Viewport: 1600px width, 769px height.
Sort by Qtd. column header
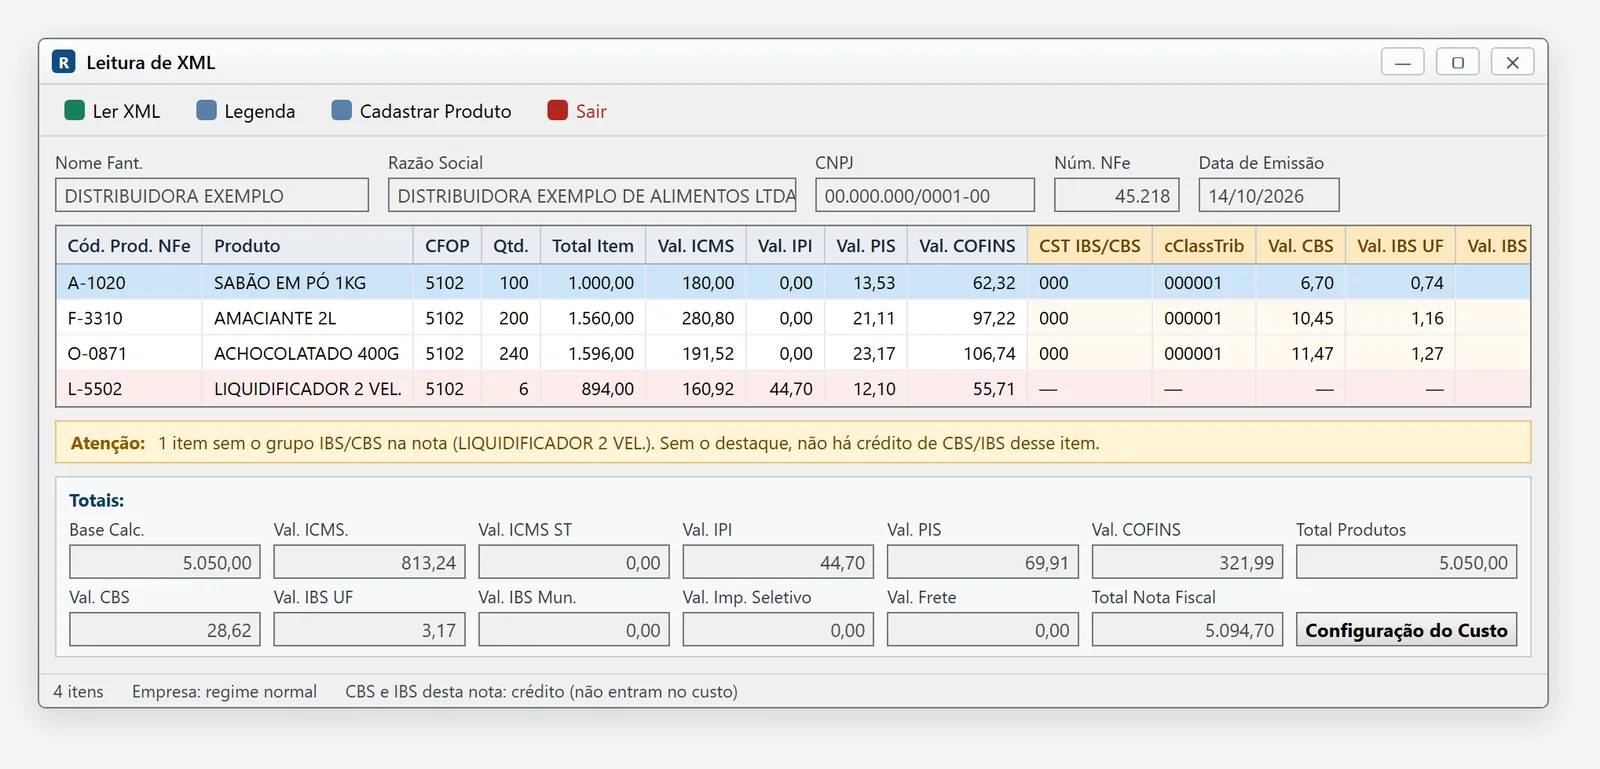tap(511, 246)
